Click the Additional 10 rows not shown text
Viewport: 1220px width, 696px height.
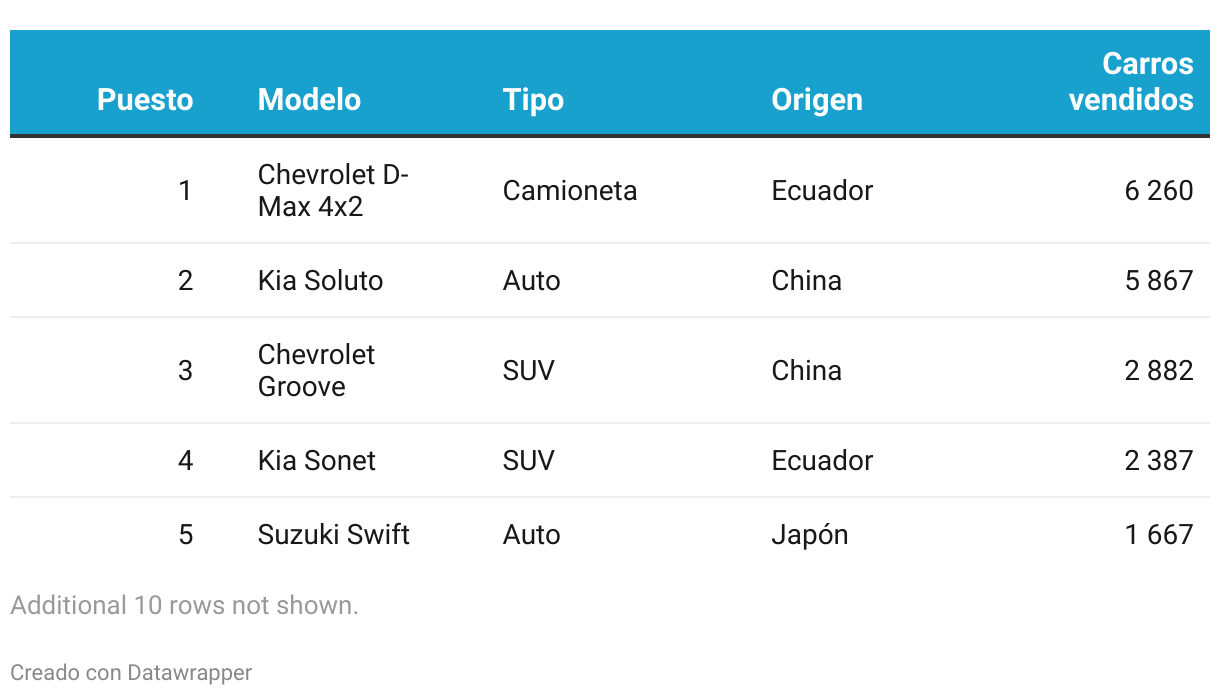coord(184,605)
